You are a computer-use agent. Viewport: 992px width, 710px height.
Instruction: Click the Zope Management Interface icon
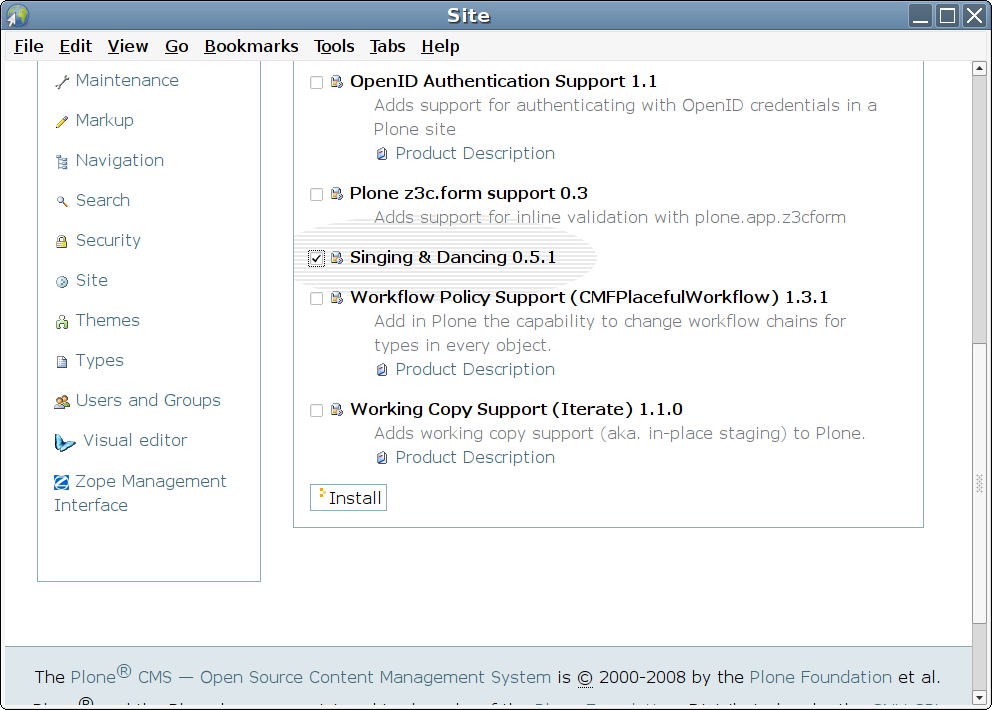coord(62,482)
